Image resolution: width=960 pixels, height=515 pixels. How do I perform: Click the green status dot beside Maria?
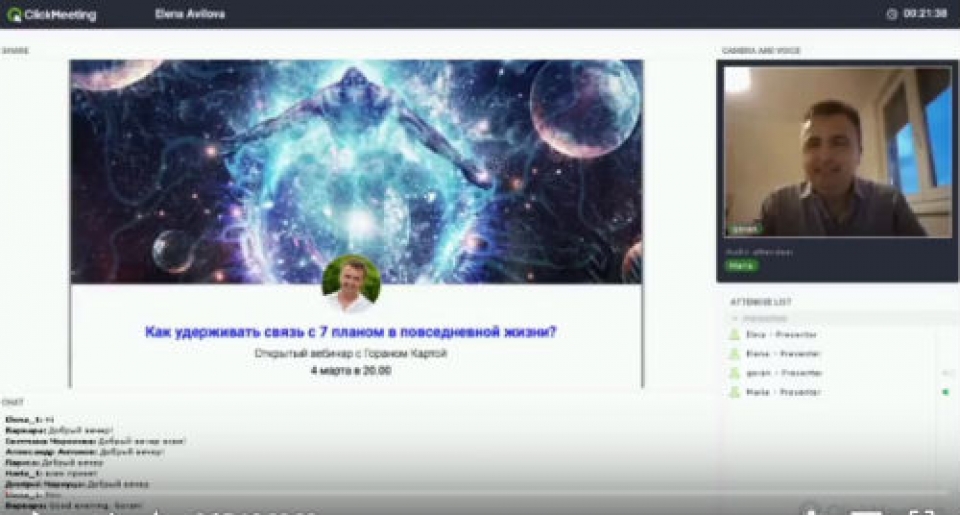coord(945,392)
